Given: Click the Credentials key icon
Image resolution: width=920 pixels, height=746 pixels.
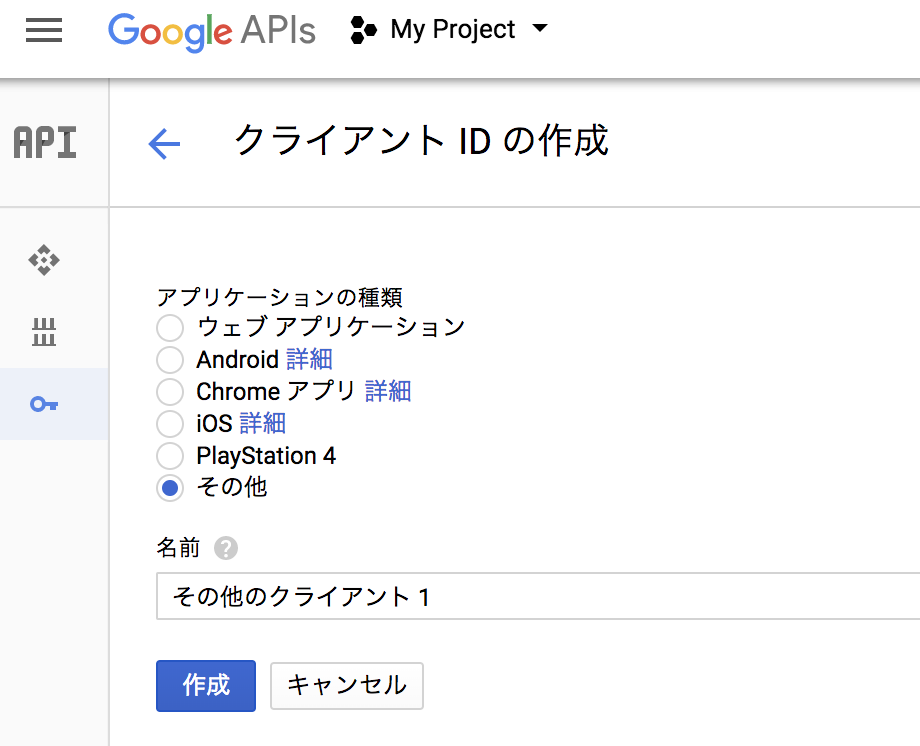Looking at the screenshot, I should (x=44, y=404).
